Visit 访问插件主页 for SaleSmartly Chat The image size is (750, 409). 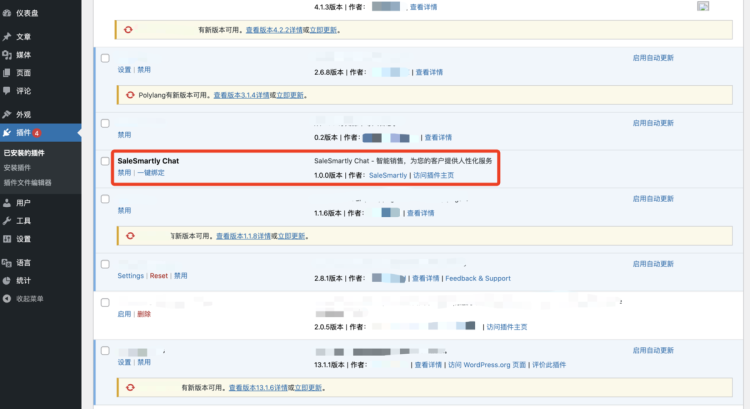point(433,175)
